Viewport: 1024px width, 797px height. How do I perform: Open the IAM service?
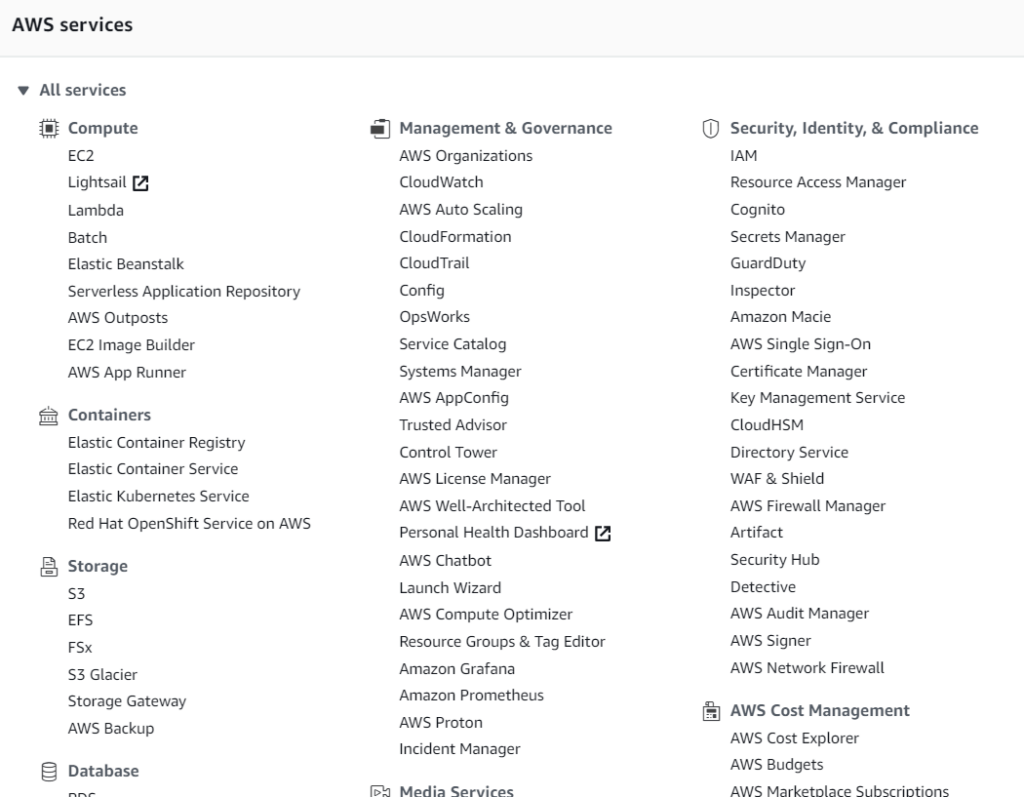click(744, 156)
